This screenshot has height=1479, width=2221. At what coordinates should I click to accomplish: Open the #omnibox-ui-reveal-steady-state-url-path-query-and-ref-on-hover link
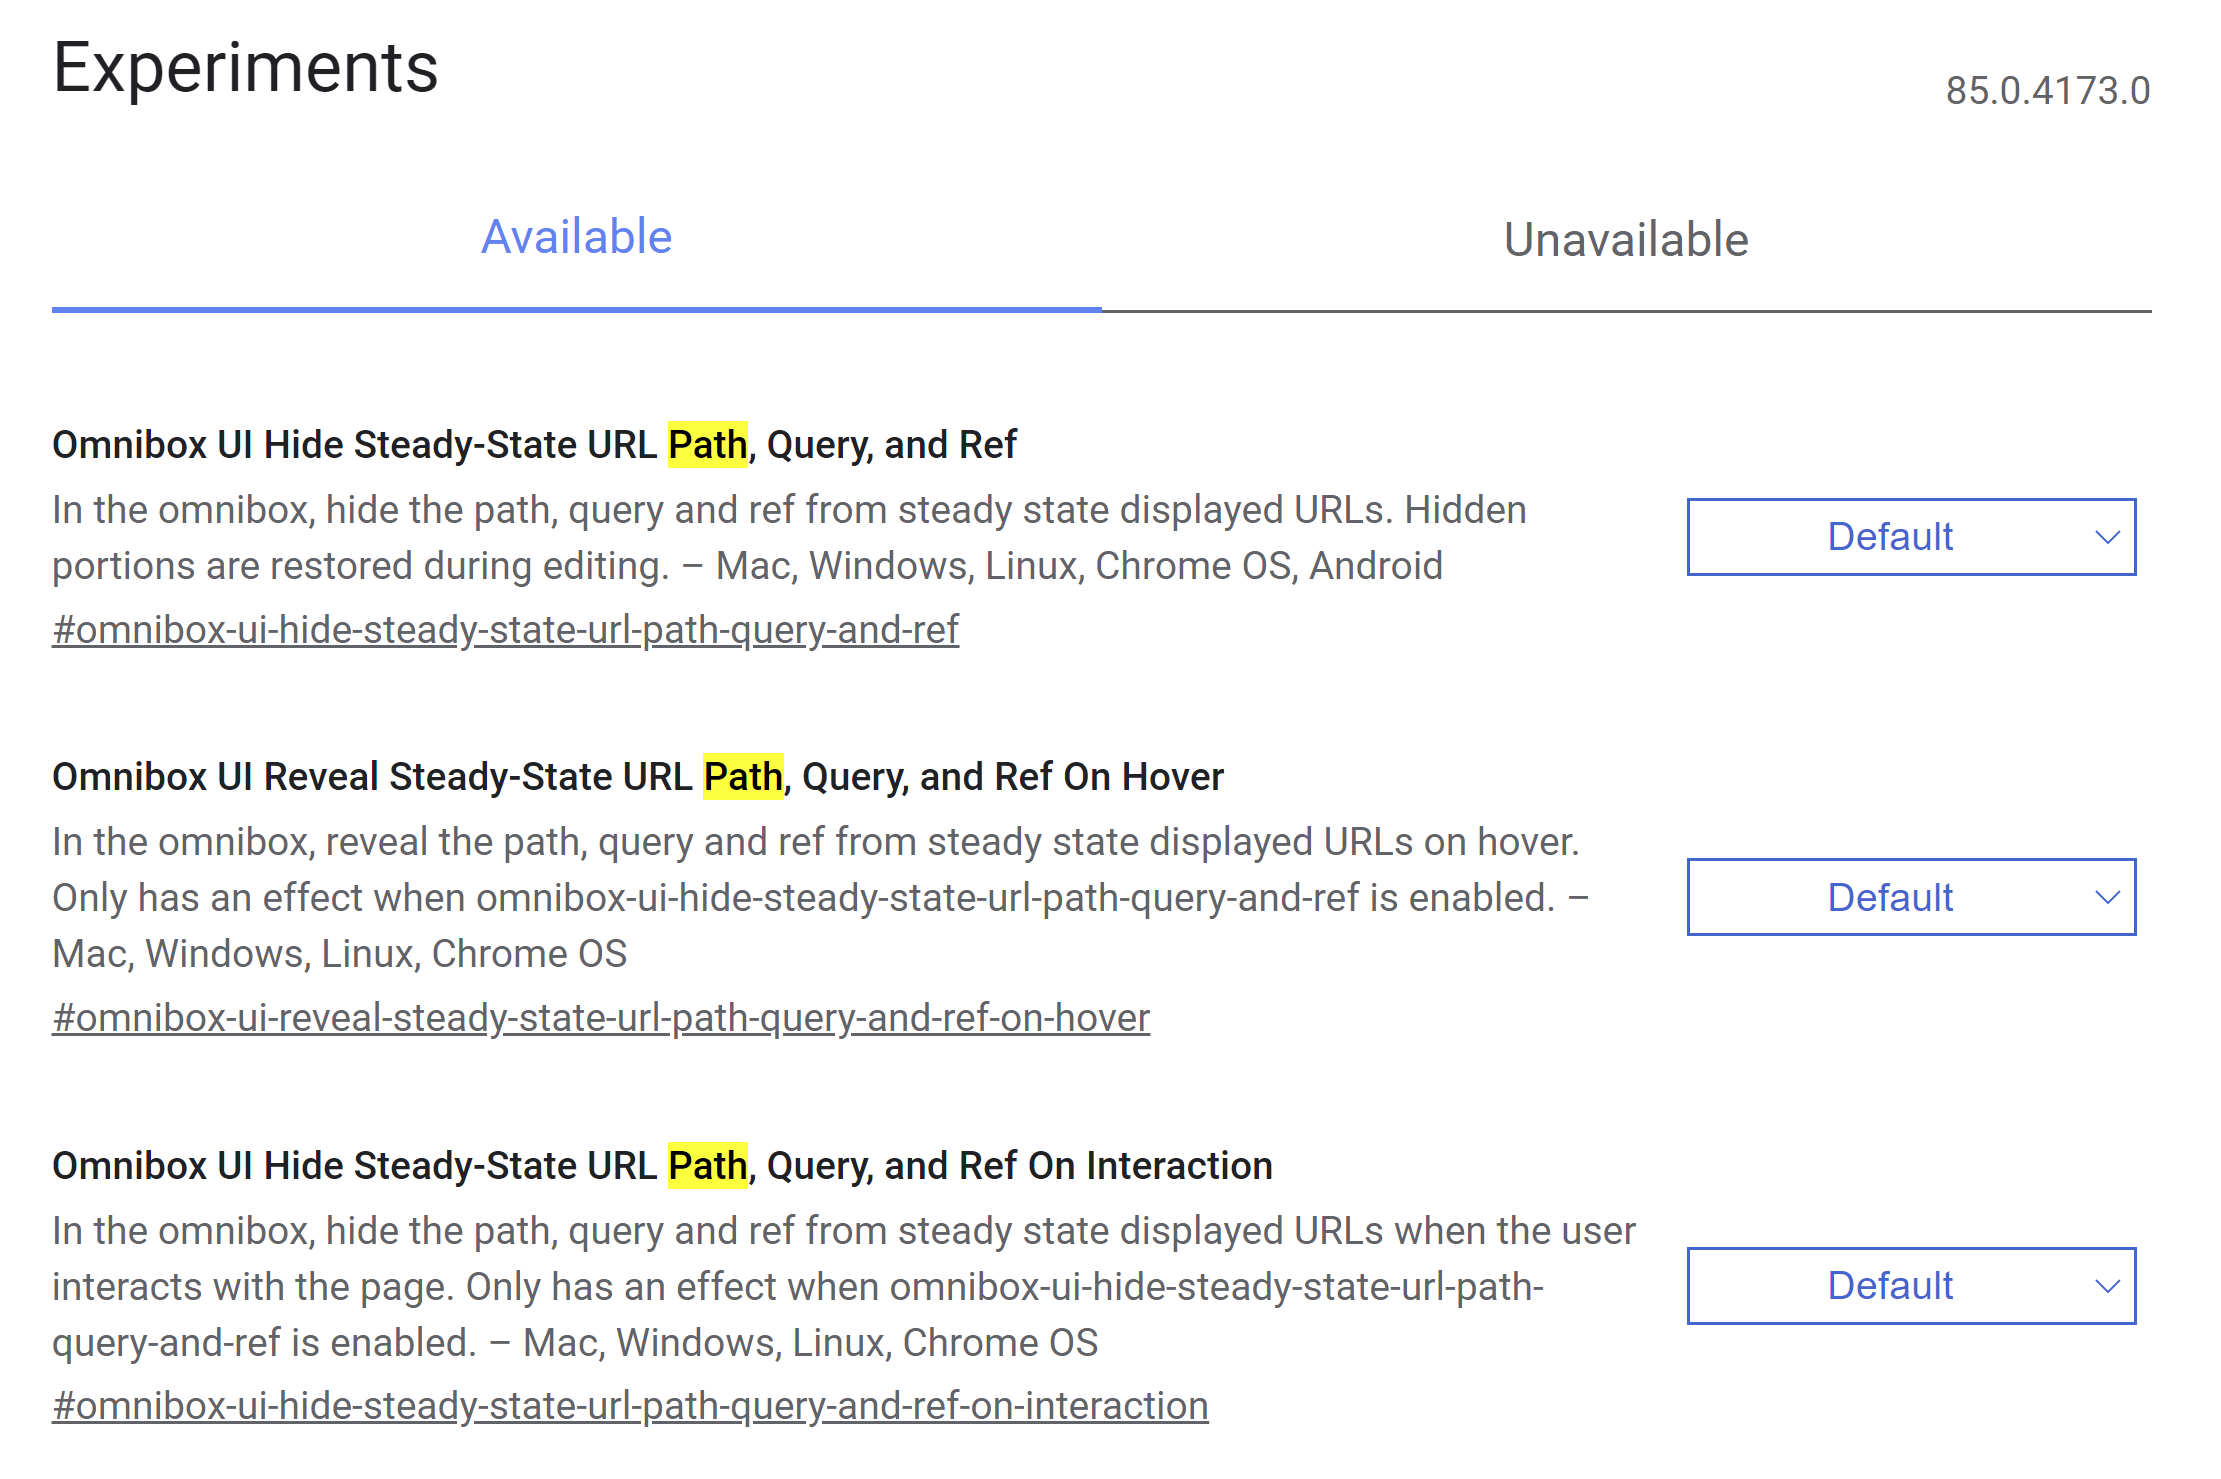[x=600, y=1017]
